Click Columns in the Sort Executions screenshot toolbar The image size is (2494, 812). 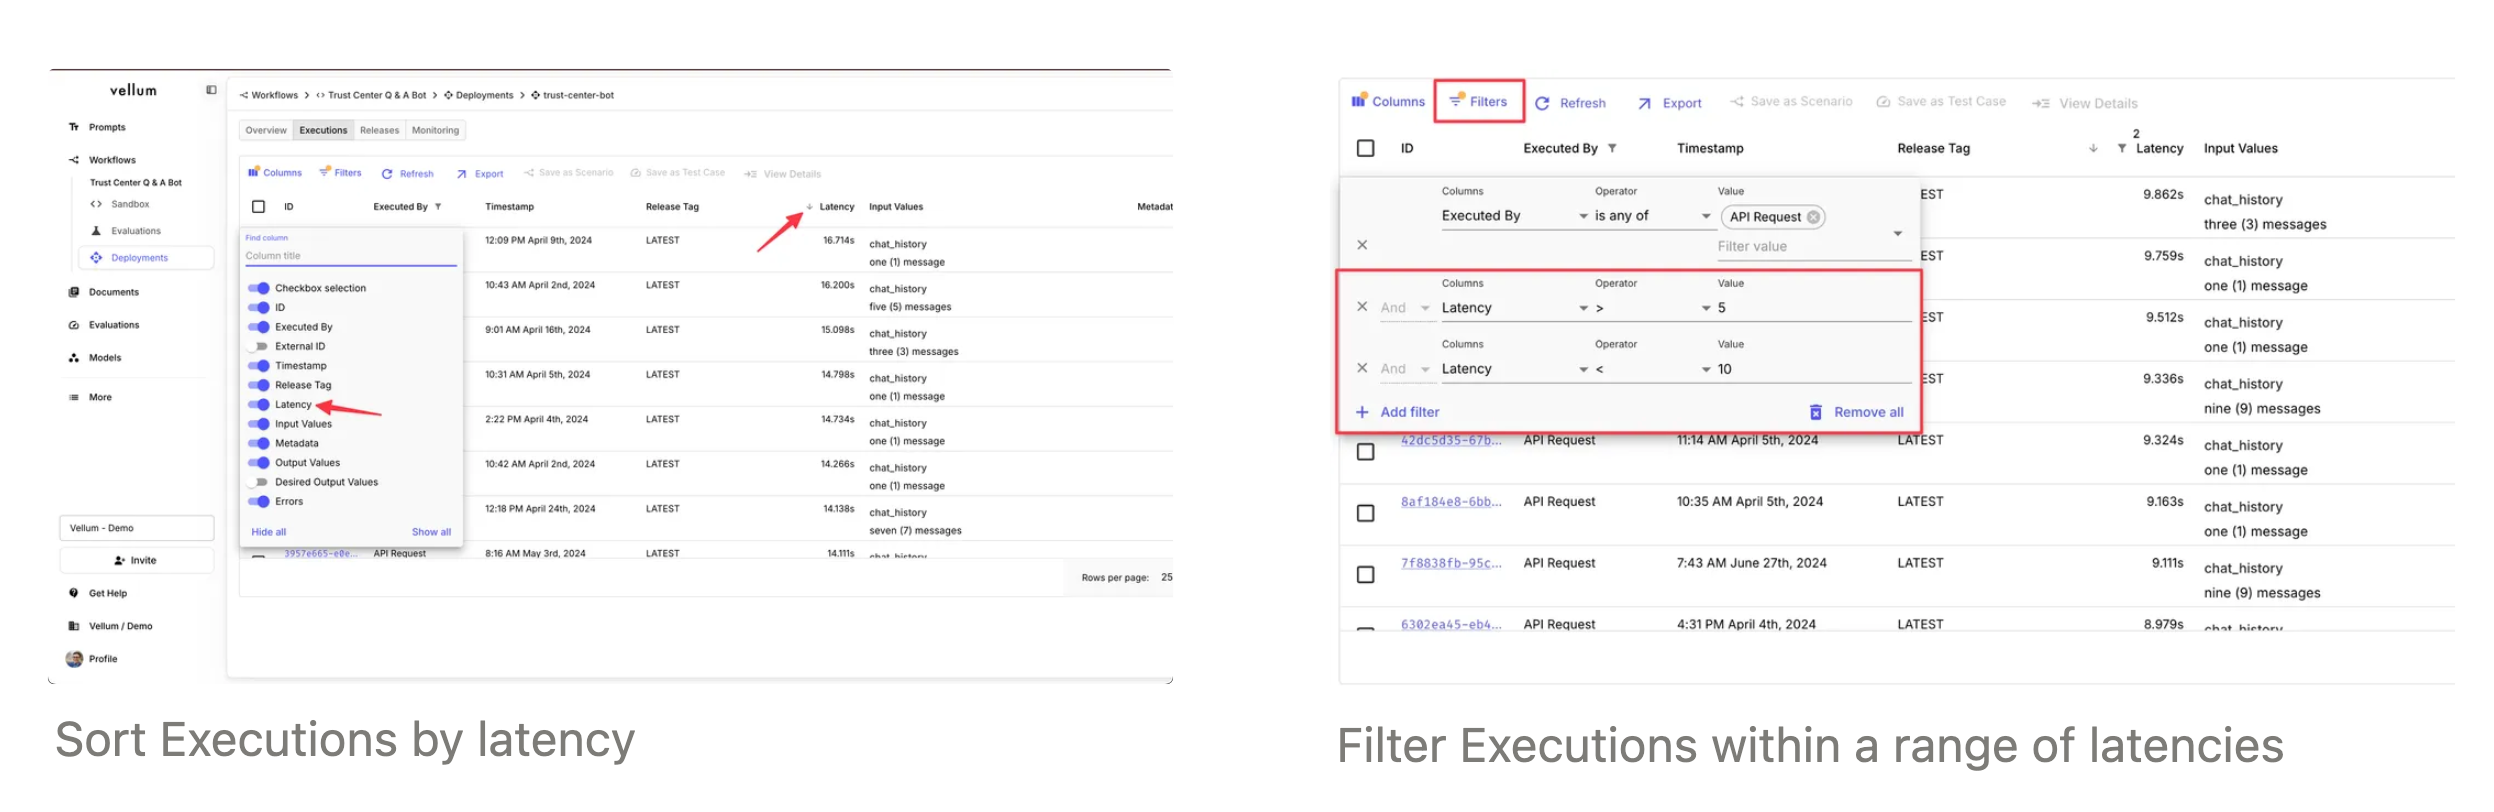click(275, 173)
